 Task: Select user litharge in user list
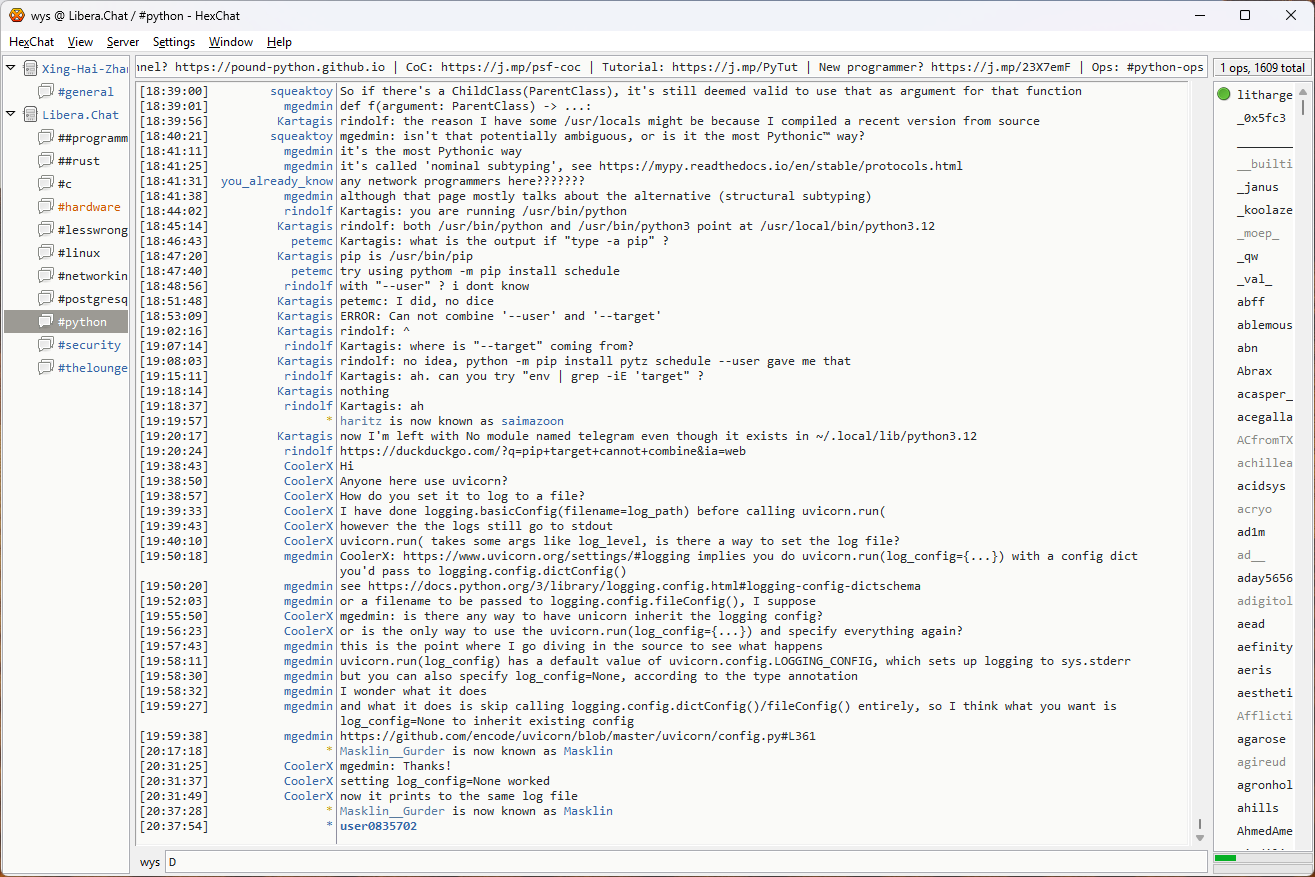pyautogui.click(x=1264, y=95)
